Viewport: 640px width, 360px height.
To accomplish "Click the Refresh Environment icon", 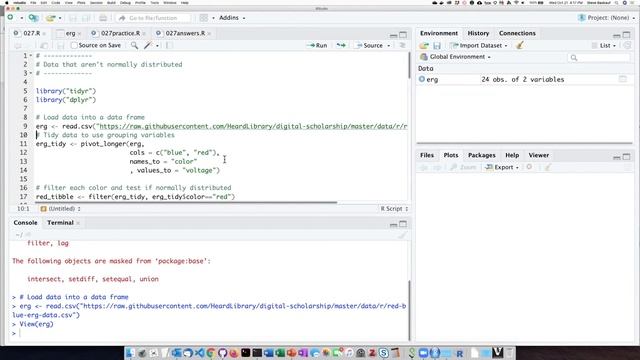I will (627, 45).
